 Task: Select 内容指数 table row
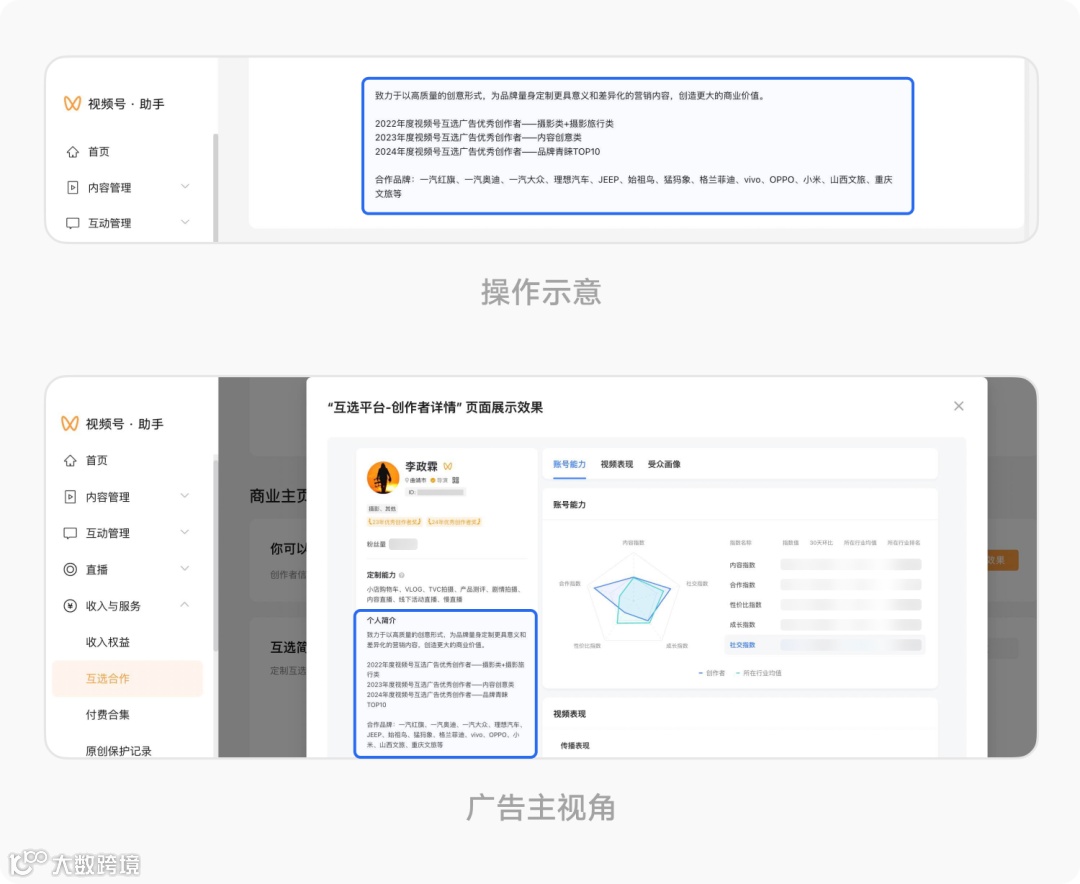[x=824, y=565]
